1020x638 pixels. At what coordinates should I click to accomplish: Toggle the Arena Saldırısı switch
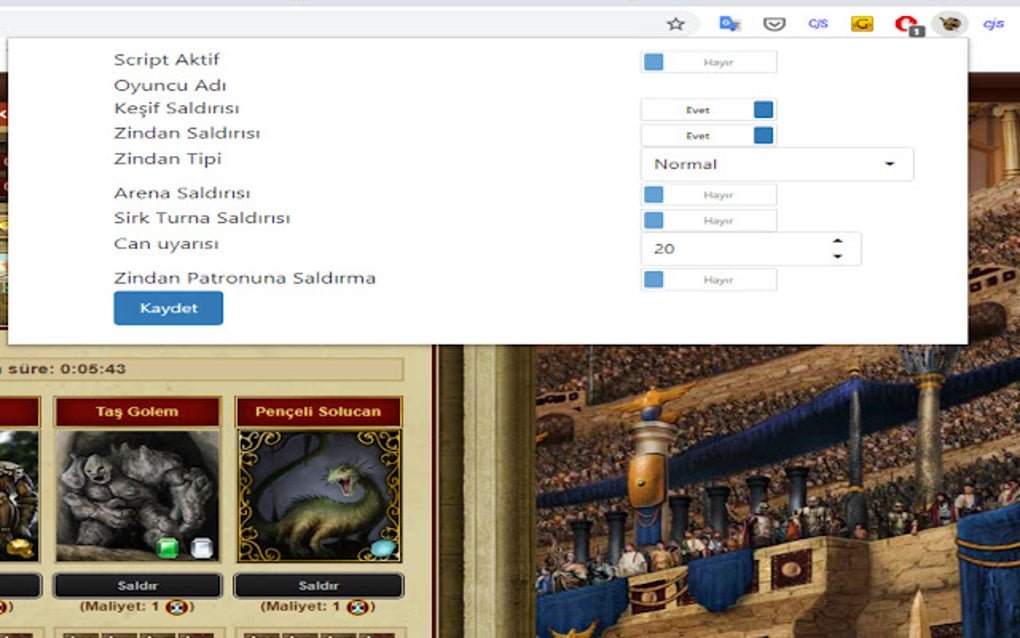coord(709,194)
